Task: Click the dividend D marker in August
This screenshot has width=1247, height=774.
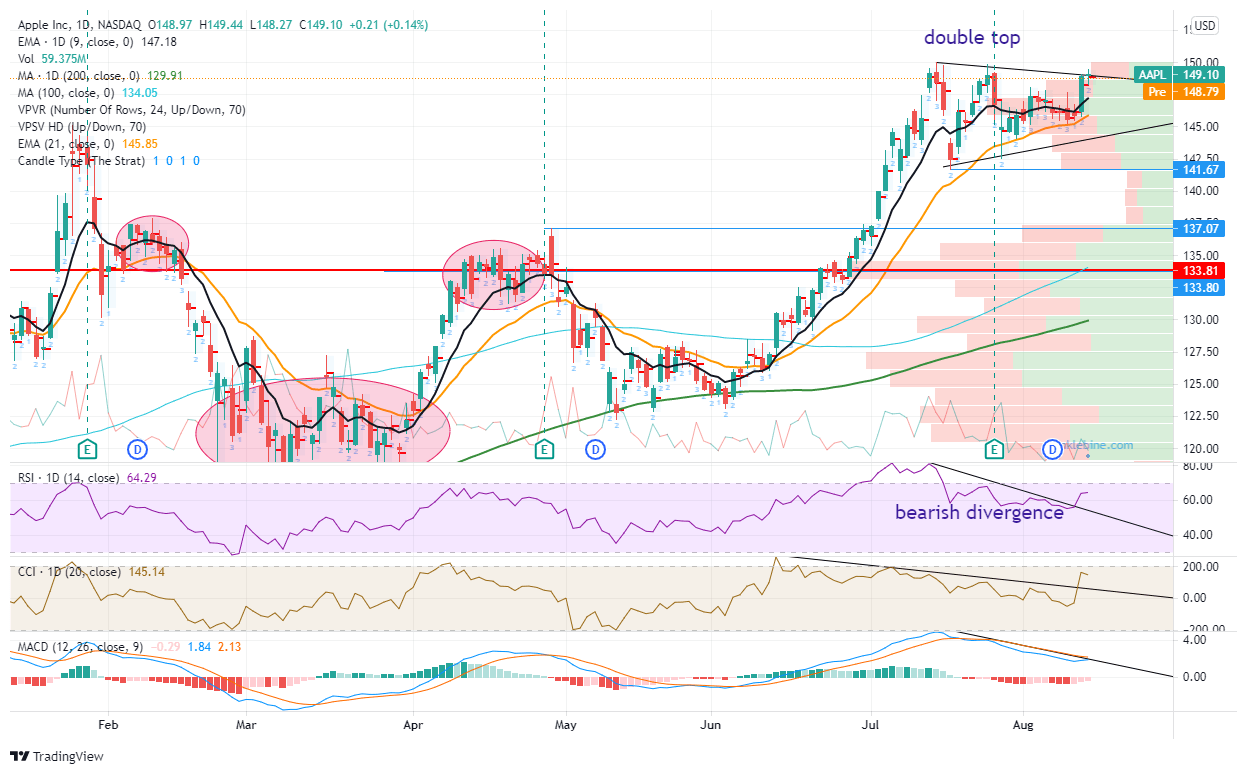Action: click(1052, 448)
